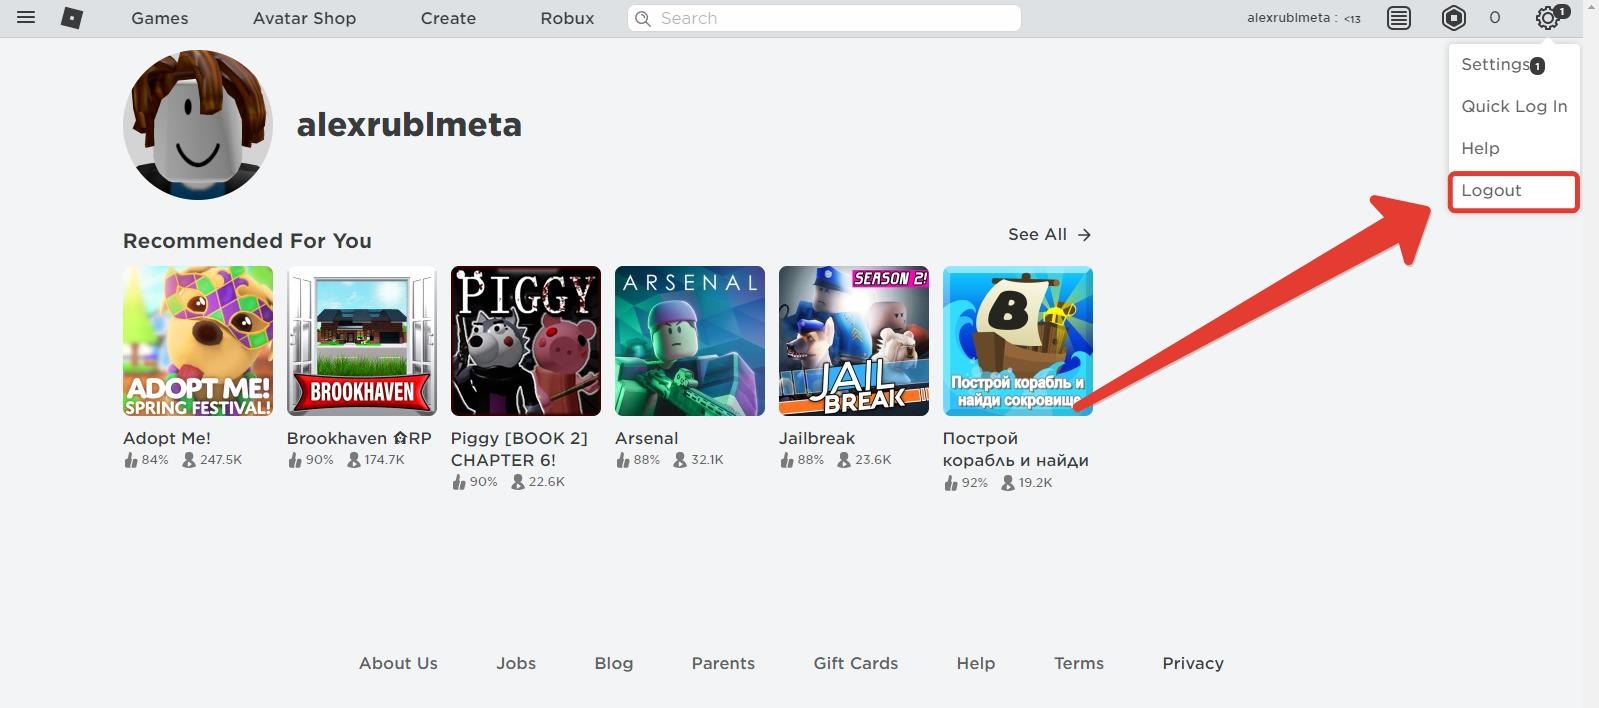This screenshot has height=708, width=1599.
Task: Click the Roblox logo icon
Action: (72, 18)
